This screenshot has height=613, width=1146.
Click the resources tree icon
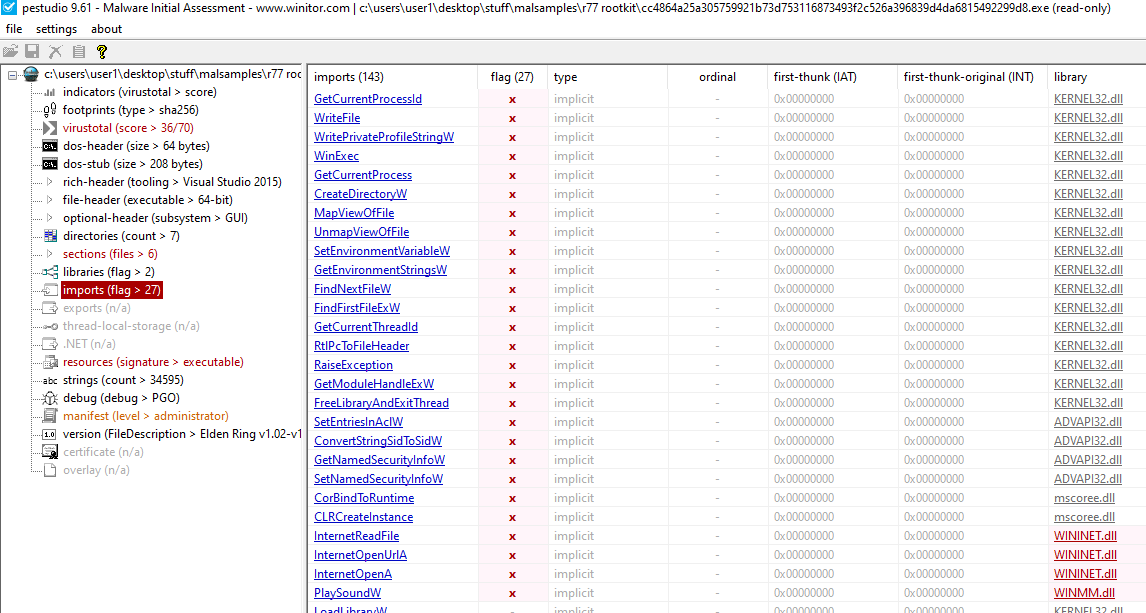[50, 362]
